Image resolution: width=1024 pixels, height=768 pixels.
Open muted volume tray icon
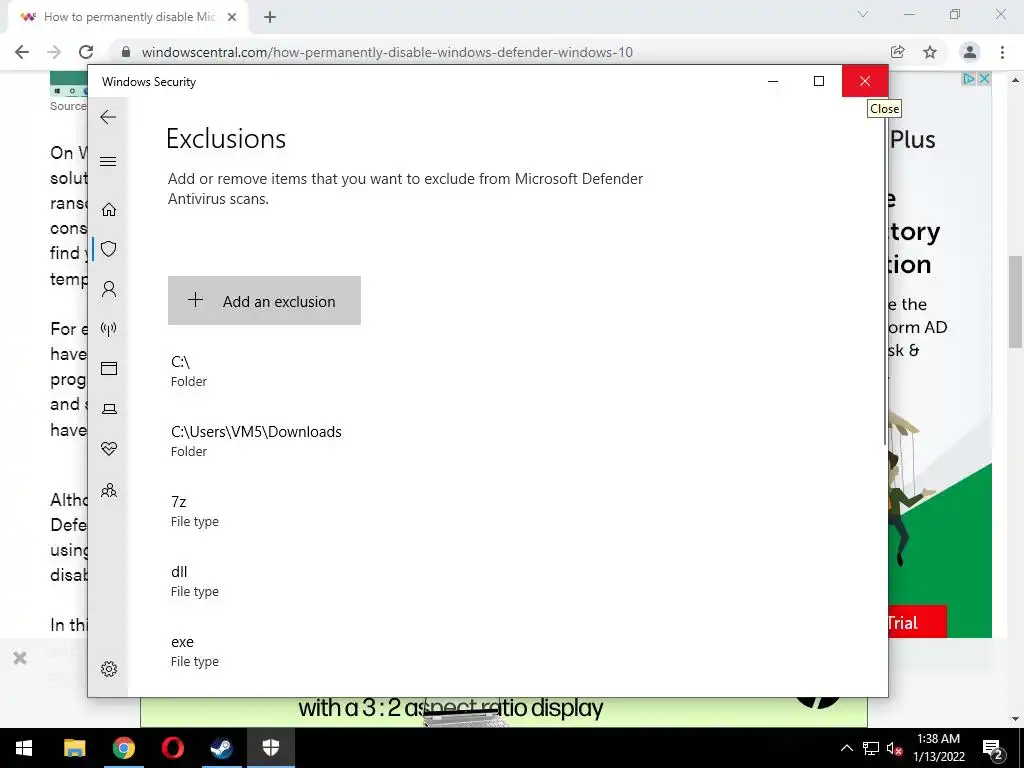pyautogui.click(x=895, y=748)
